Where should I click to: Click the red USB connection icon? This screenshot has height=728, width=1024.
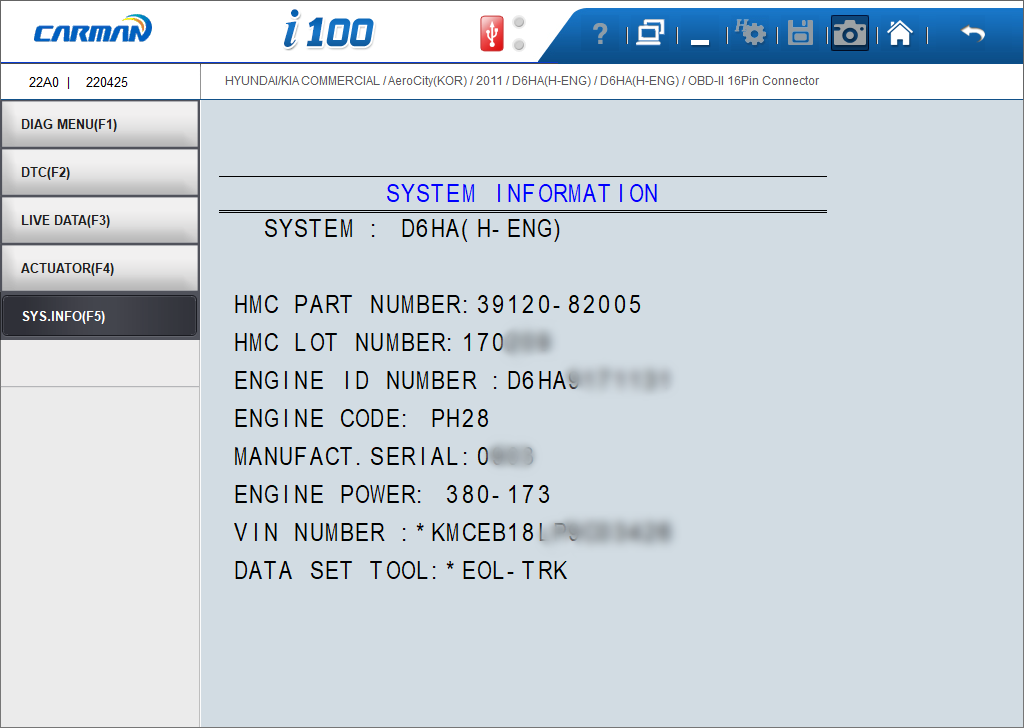pyautogui.click(x=492, y=33)
